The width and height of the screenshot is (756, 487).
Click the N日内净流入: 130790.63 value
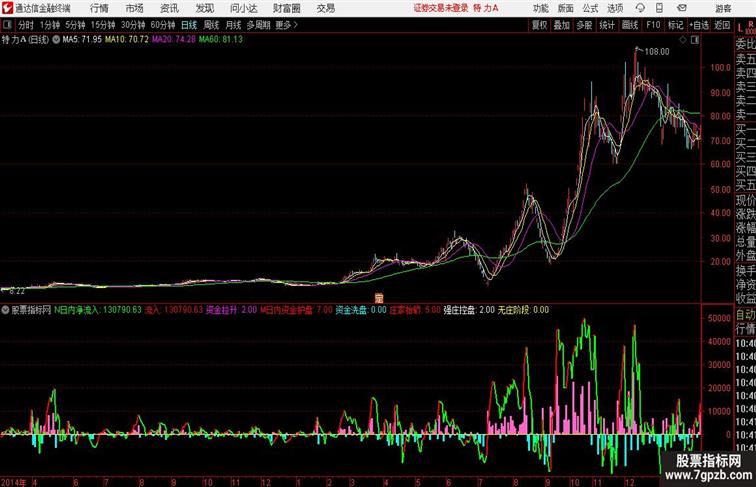coord(98,310)
